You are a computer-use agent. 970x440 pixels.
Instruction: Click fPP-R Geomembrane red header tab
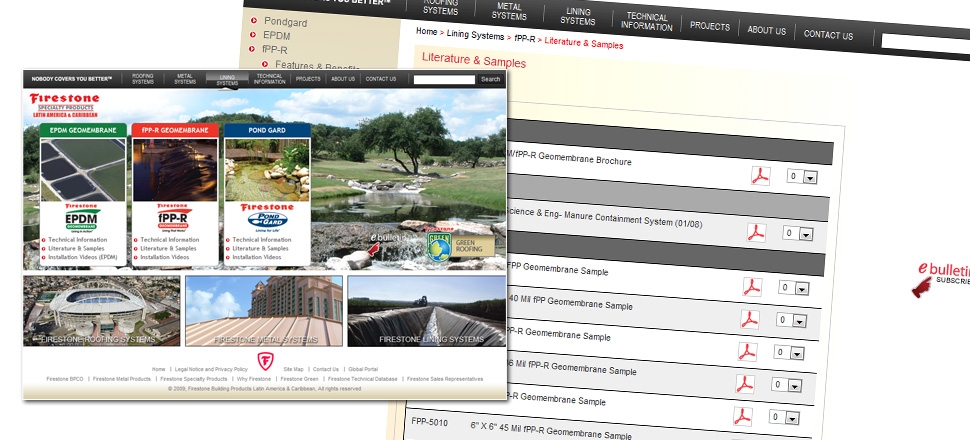pyautogui.click(x=175, y=131)
